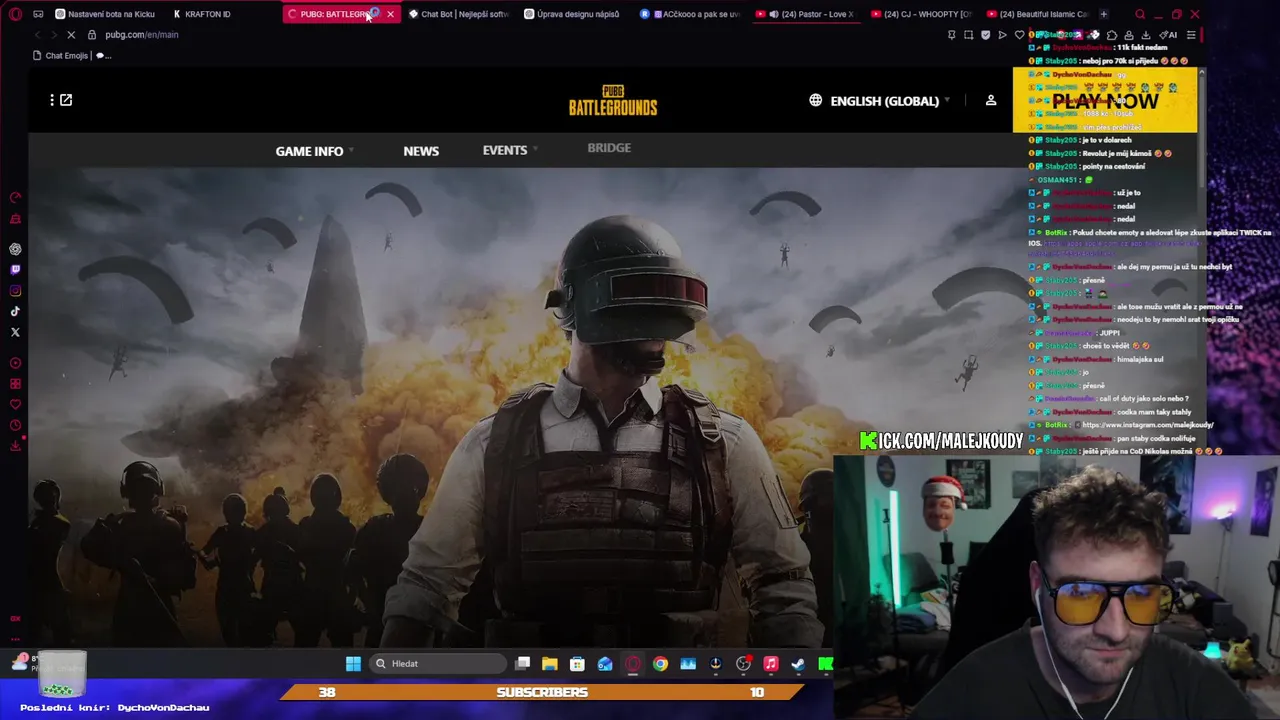Open the extensions cube icon
The width and height of the screenshot is (1280, 720).
point(1111,35)
